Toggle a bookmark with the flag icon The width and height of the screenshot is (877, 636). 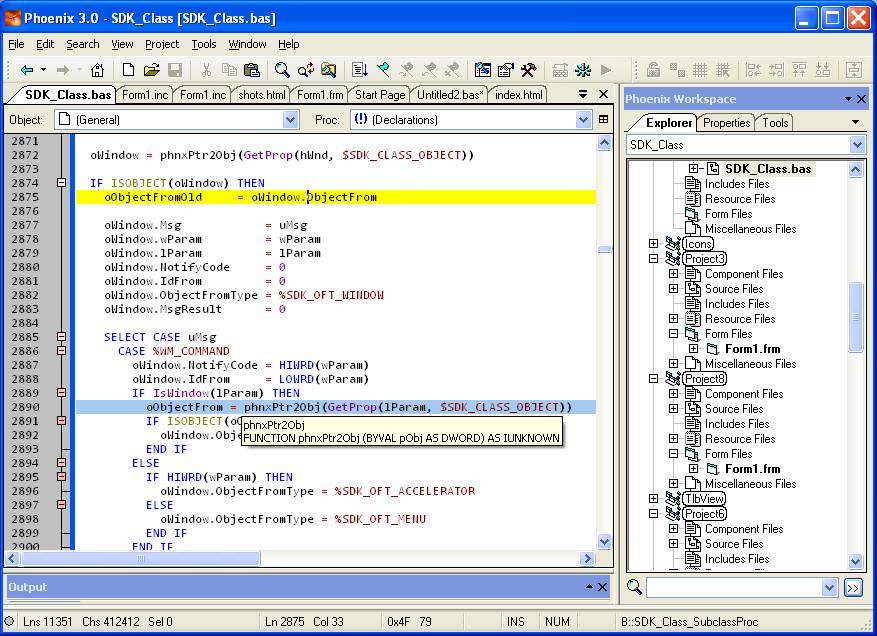[x=384, y=70]
